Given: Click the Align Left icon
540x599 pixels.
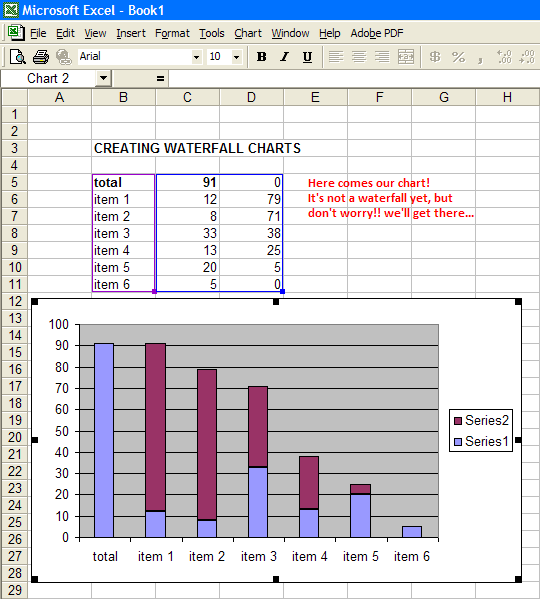Looking at the screenshot, I should [x=336, y=57].
